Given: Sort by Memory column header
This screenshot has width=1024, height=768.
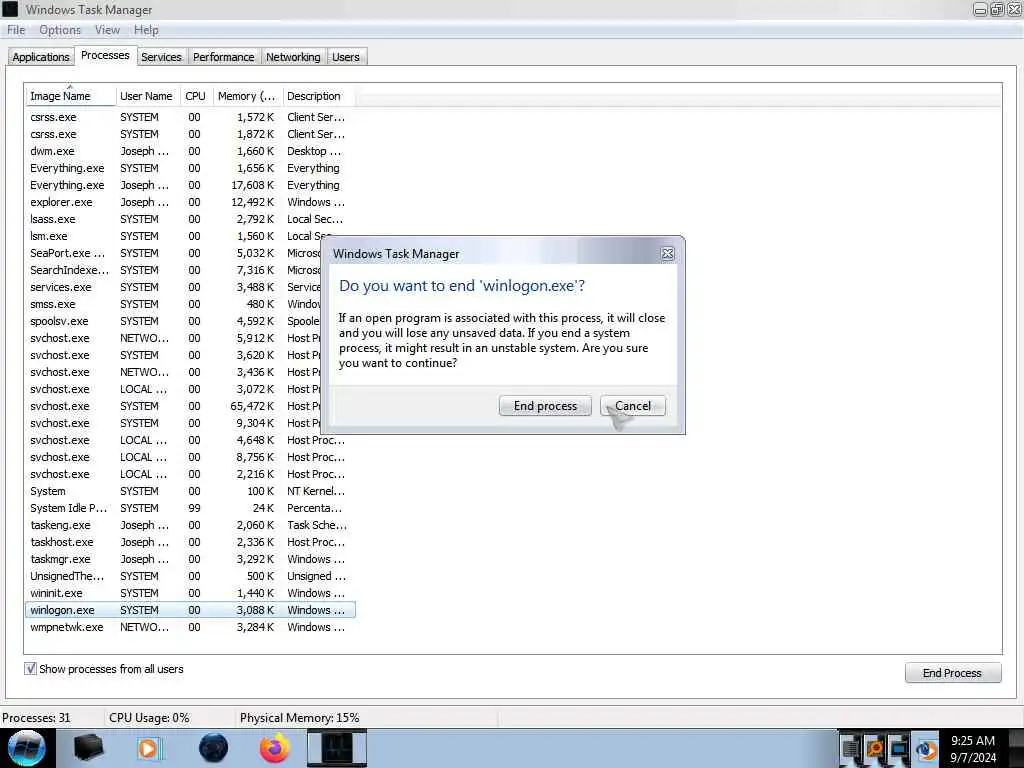Looking at the screenshot, I should point(247,96).
